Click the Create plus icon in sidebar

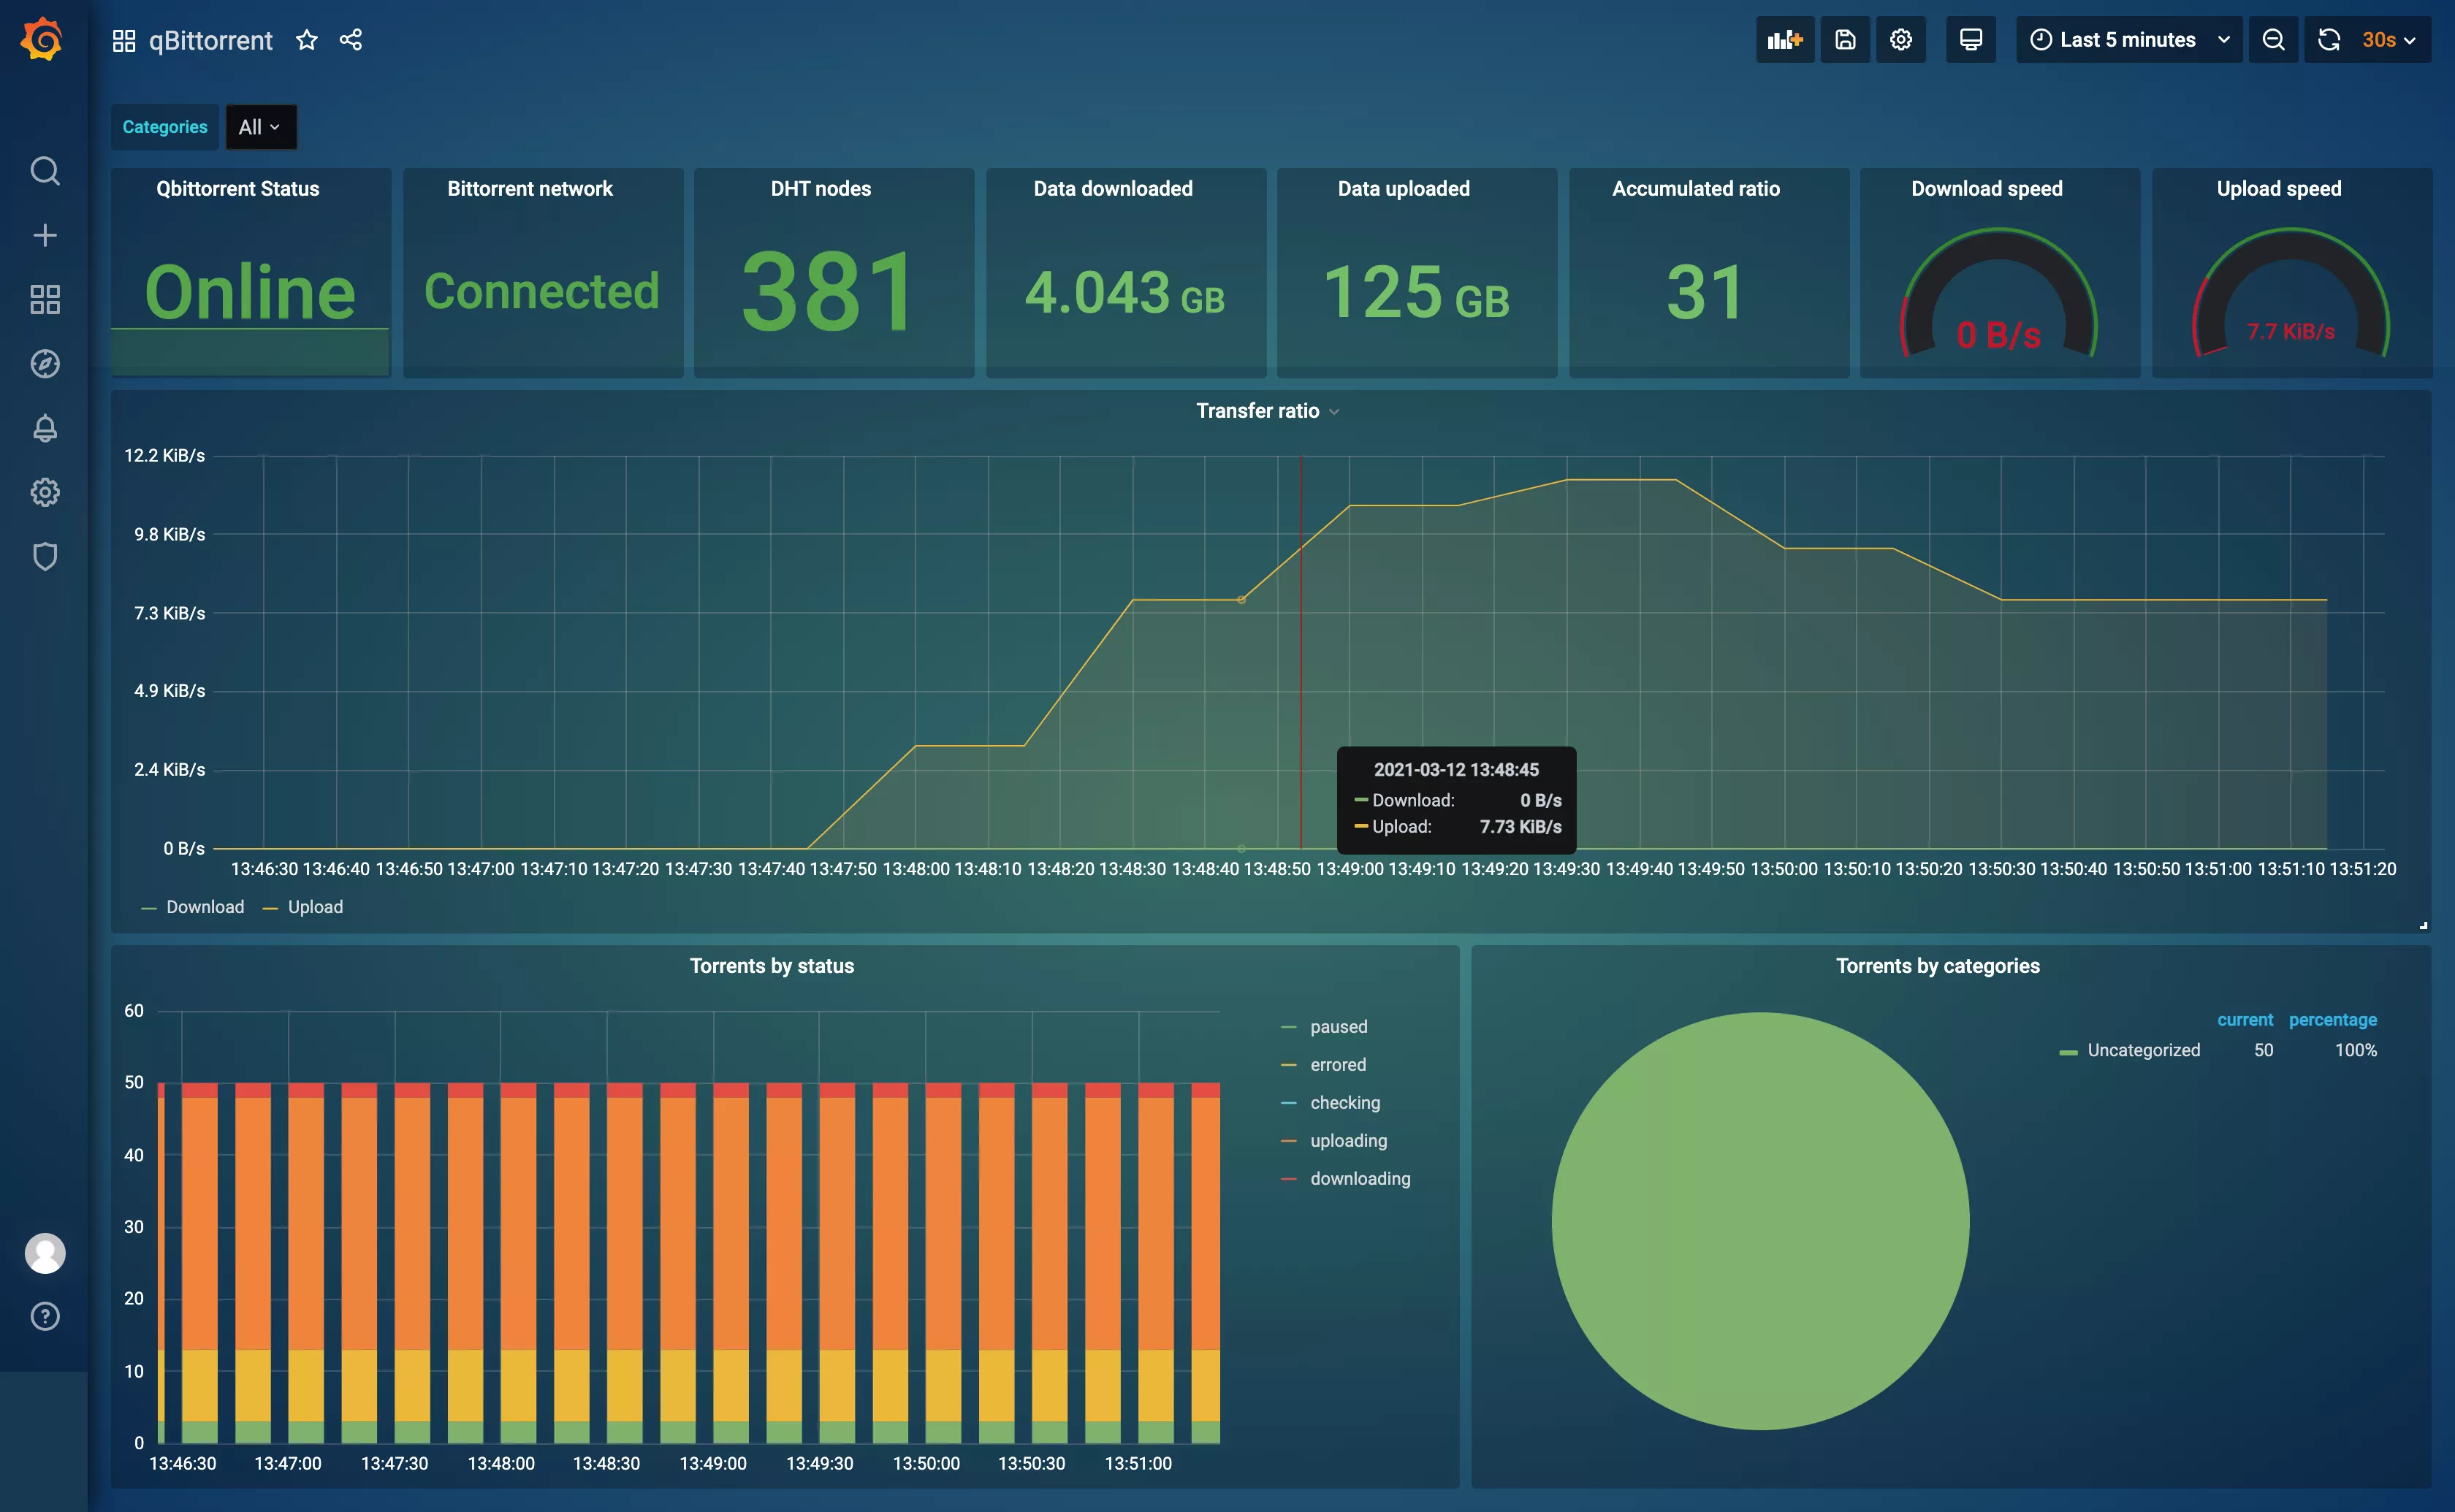(x=45, y=235)
